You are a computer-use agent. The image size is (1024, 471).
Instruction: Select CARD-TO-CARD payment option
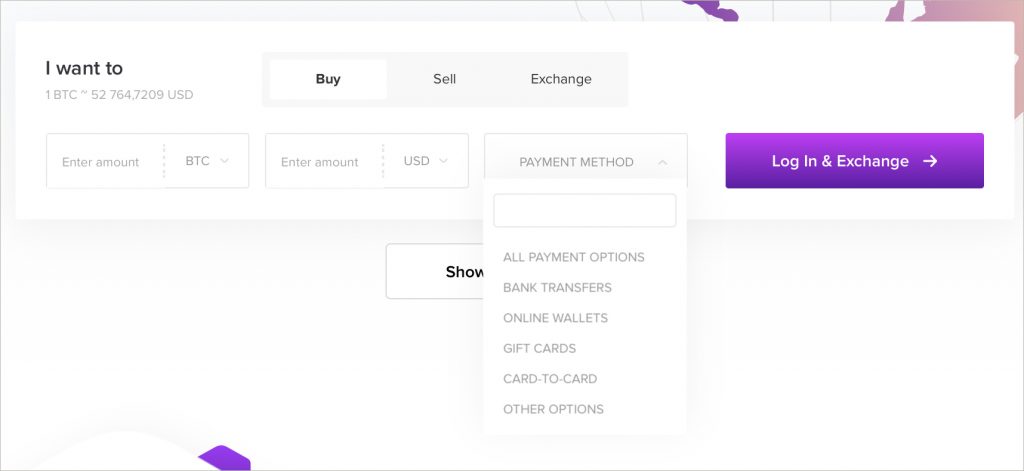click(550, 379)
